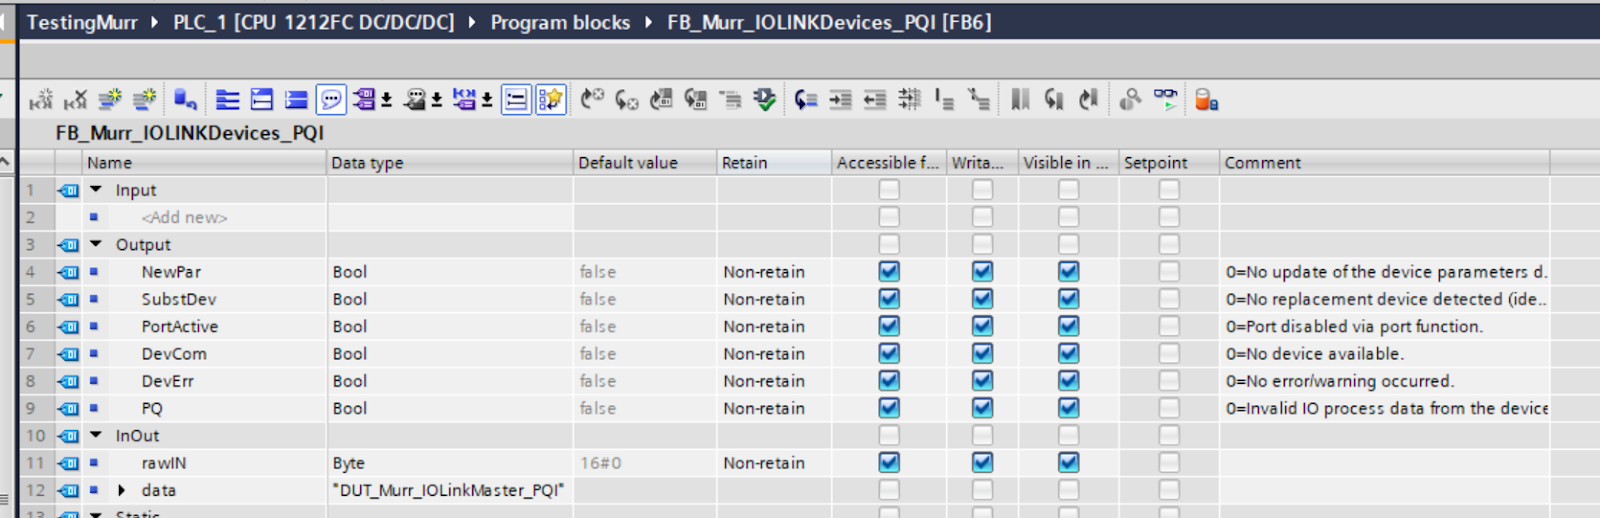Click the go to next error icon
This screenshot has height=518, width=1600.
627,99
